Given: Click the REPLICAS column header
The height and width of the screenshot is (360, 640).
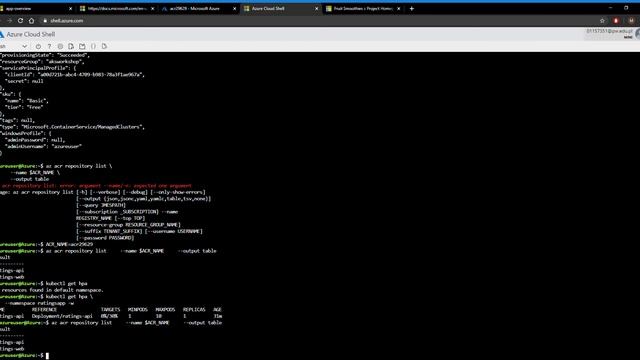Looking at the screenshot, I should pyautogui.click(x=194, y=310).
